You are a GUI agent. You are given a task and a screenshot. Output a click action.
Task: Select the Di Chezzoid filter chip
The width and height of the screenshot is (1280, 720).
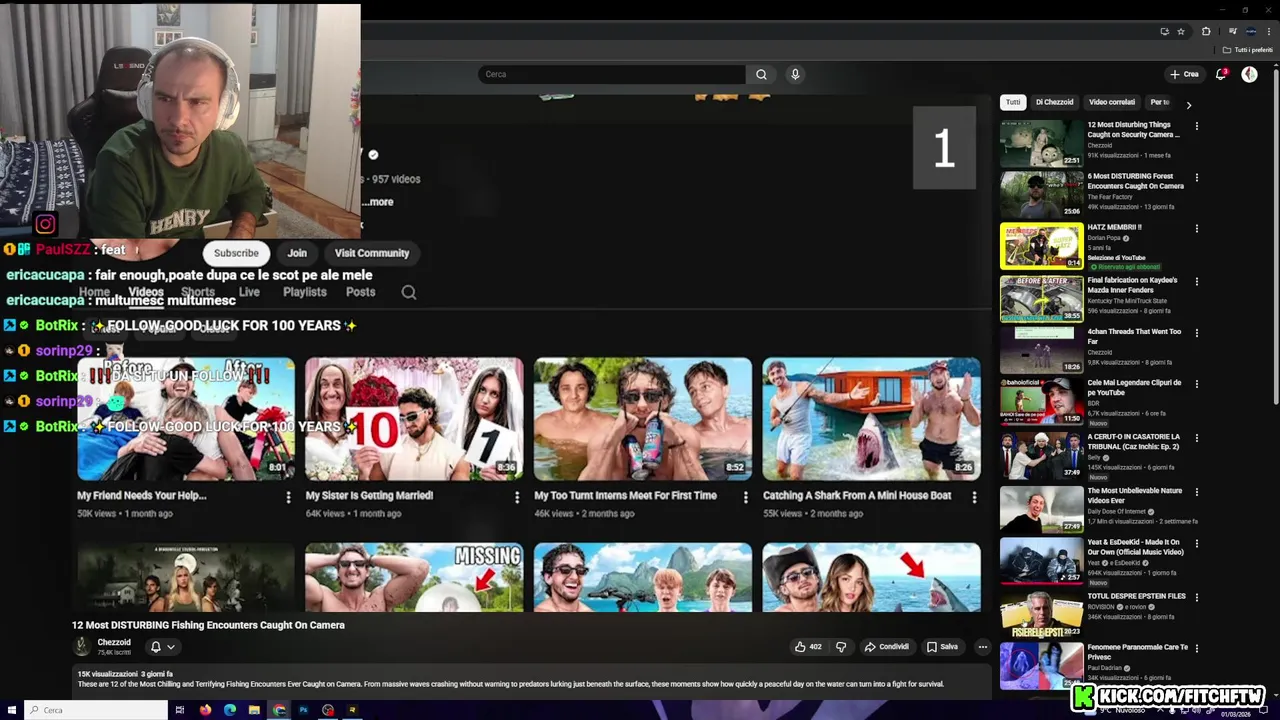coord(1054,102)
